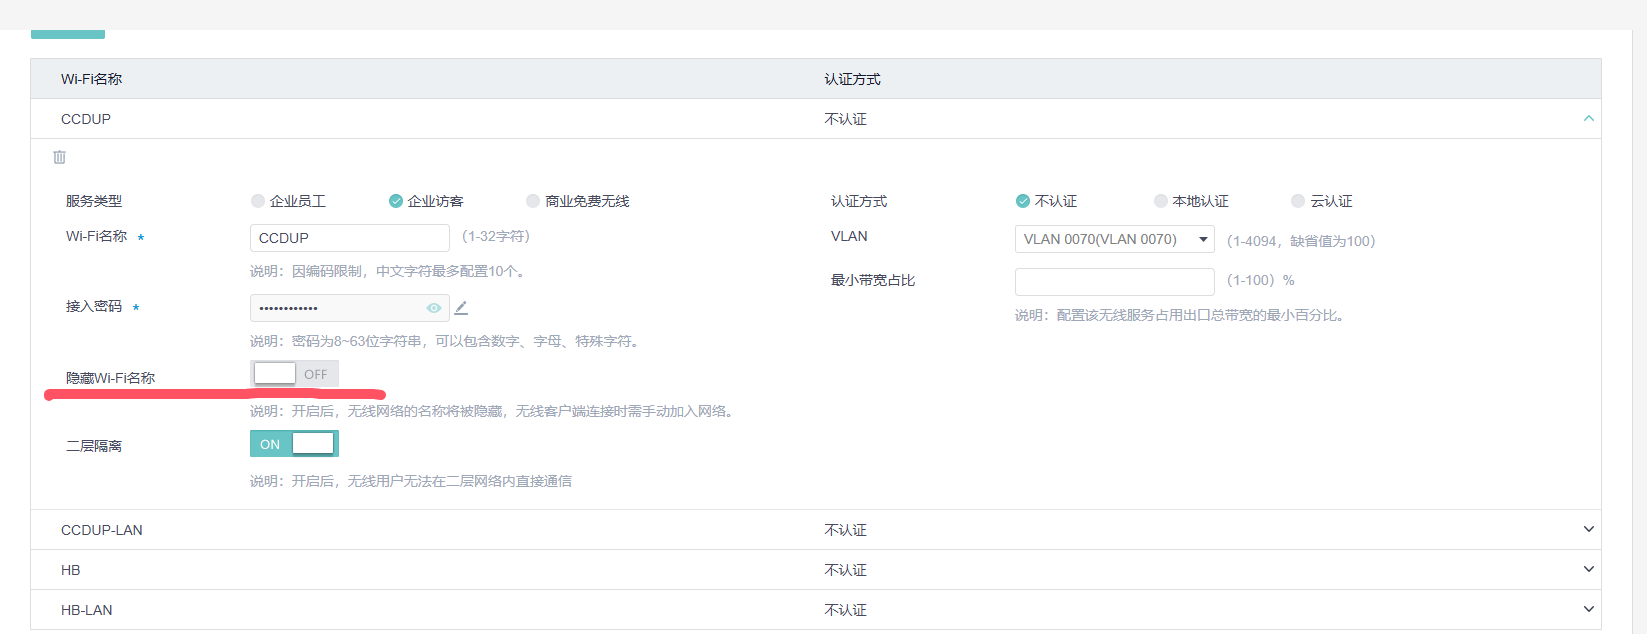The height and width of the screenshot is (634, 1647).
Task: Turn off 二层隔离 switch
Action: click(x=294, y=444)
